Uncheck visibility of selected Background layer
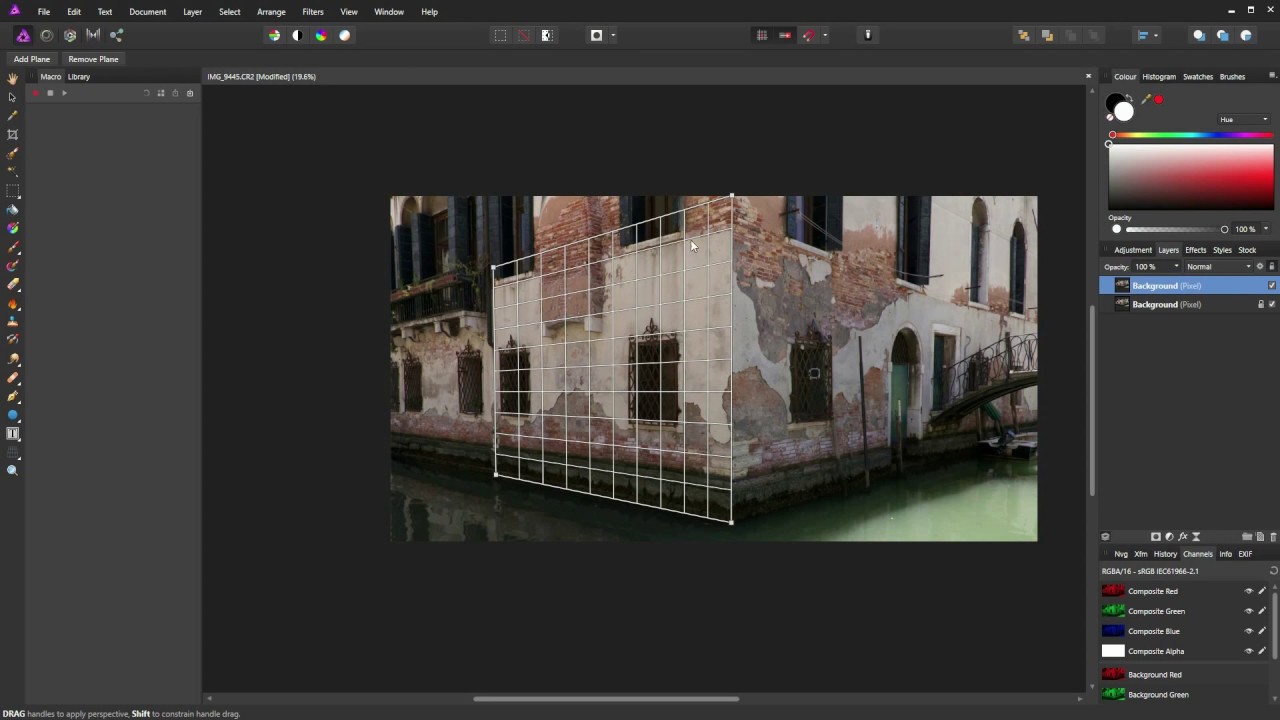The height and width of the screenshot is (720, 1280). 1271,286
